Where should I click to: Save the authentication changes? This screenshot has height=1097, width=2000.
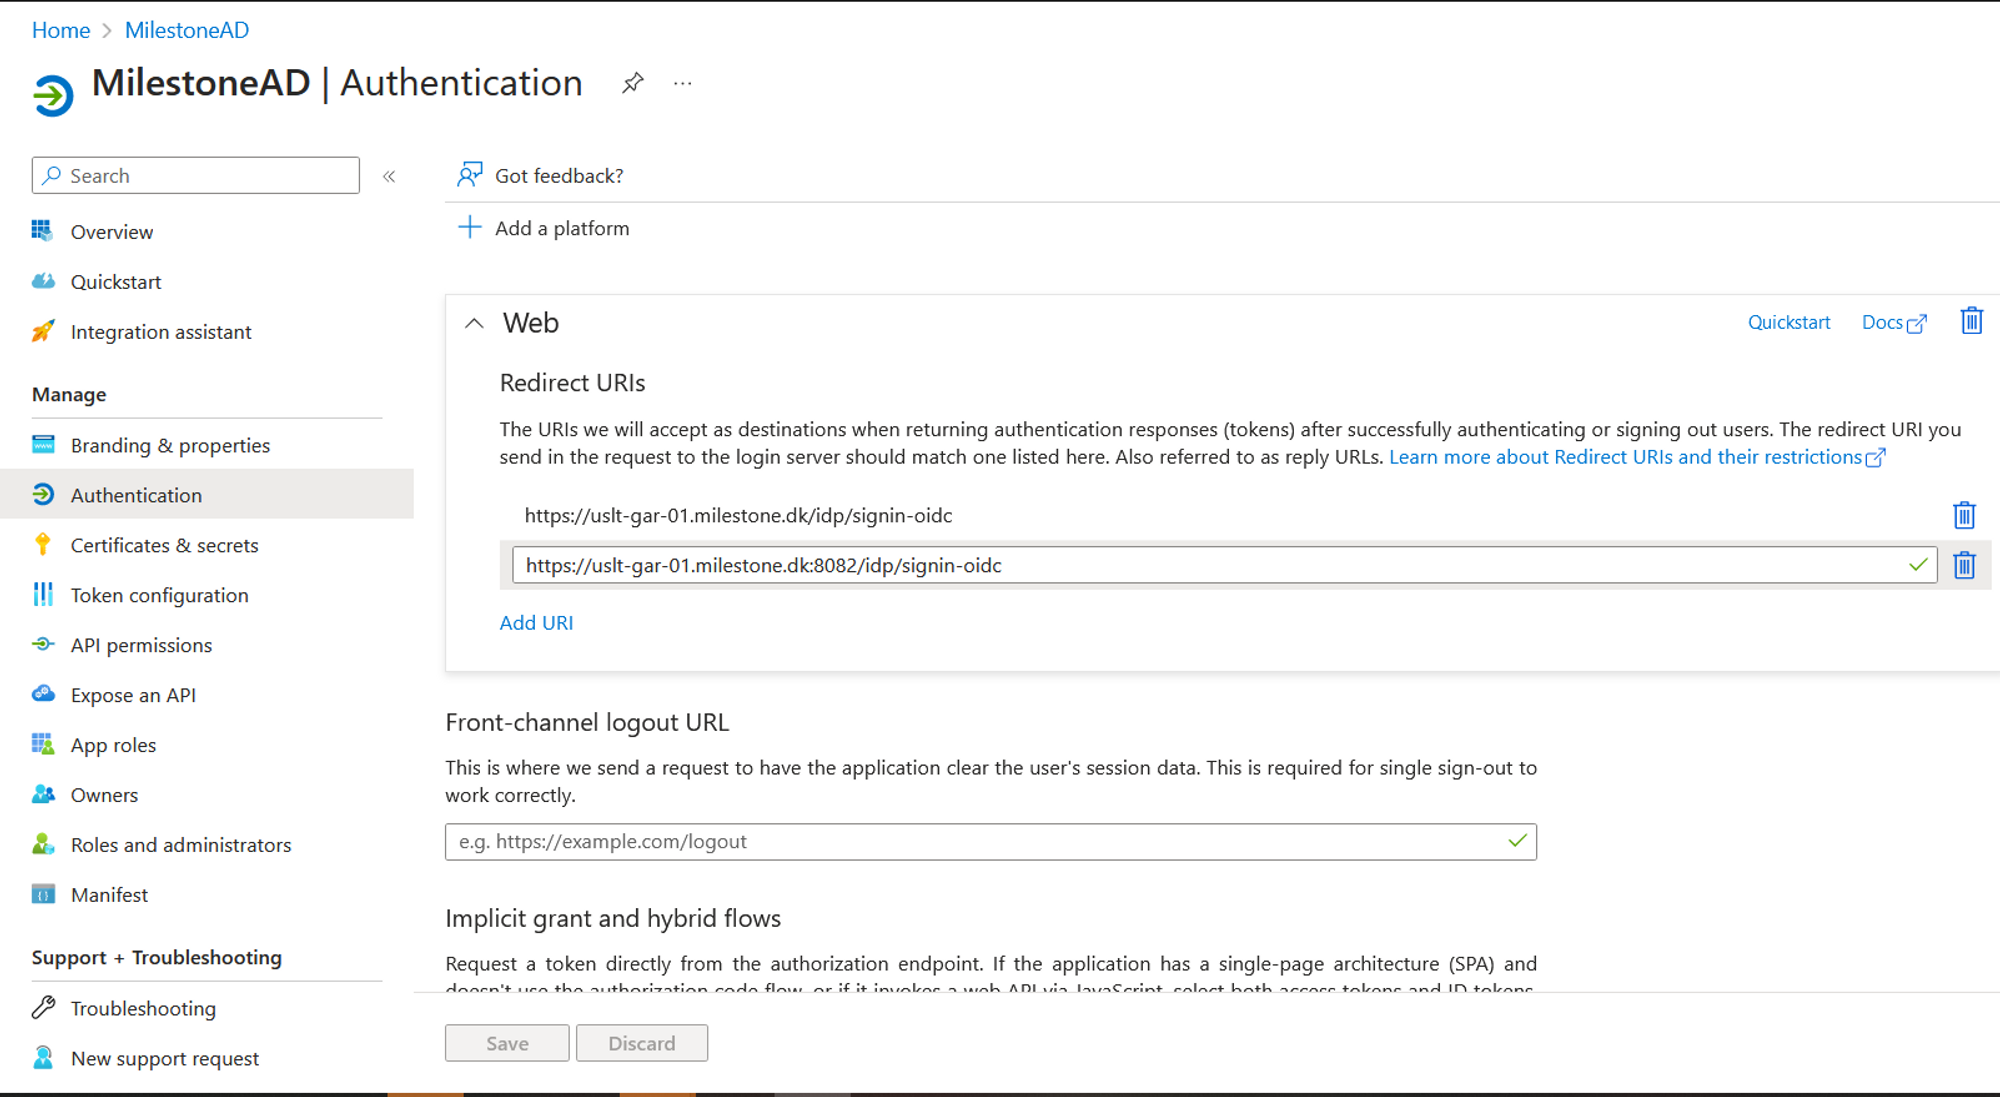(506, 1042)
